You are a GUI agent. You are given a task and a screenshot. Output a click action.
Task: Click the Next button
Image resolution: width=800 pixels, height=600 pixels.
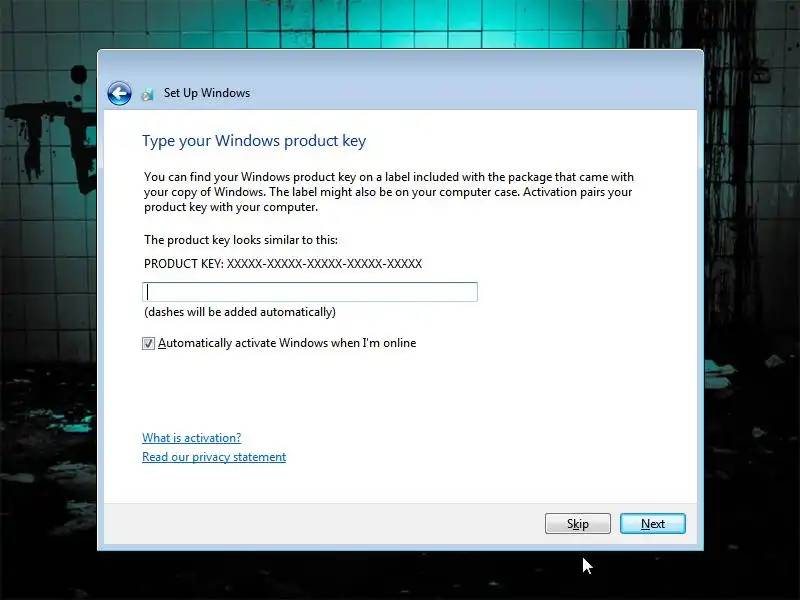[x=653, y=523]
